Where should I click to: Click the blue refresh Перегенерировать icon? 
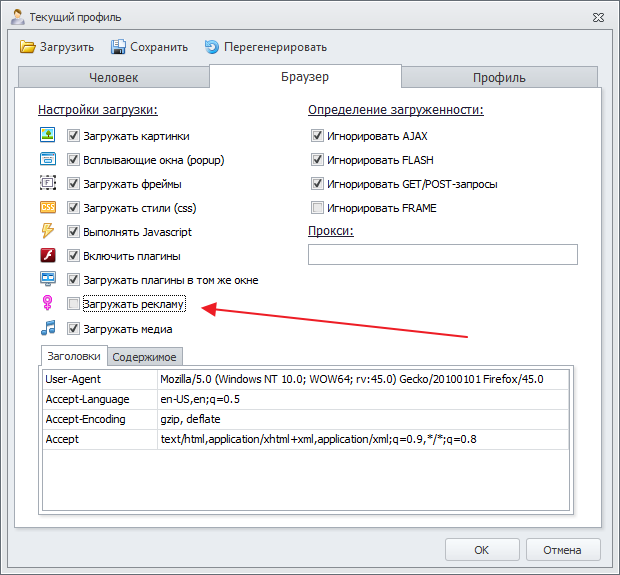(x=212, y=47)
